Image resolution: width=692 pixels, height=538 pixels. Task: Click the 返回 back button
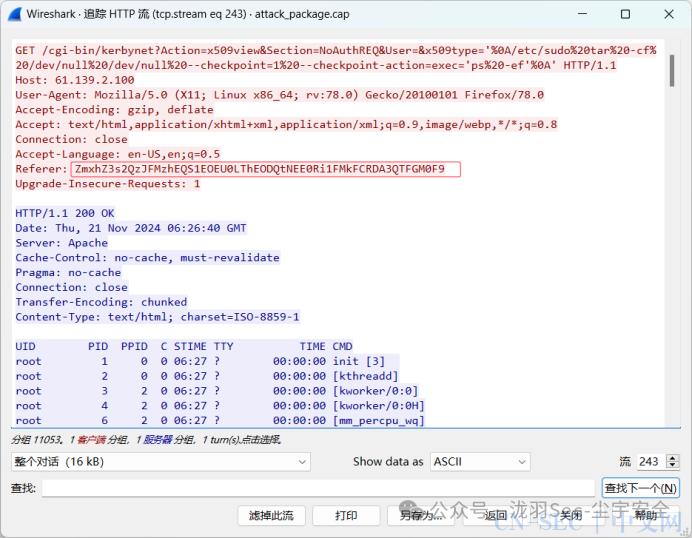496,515
